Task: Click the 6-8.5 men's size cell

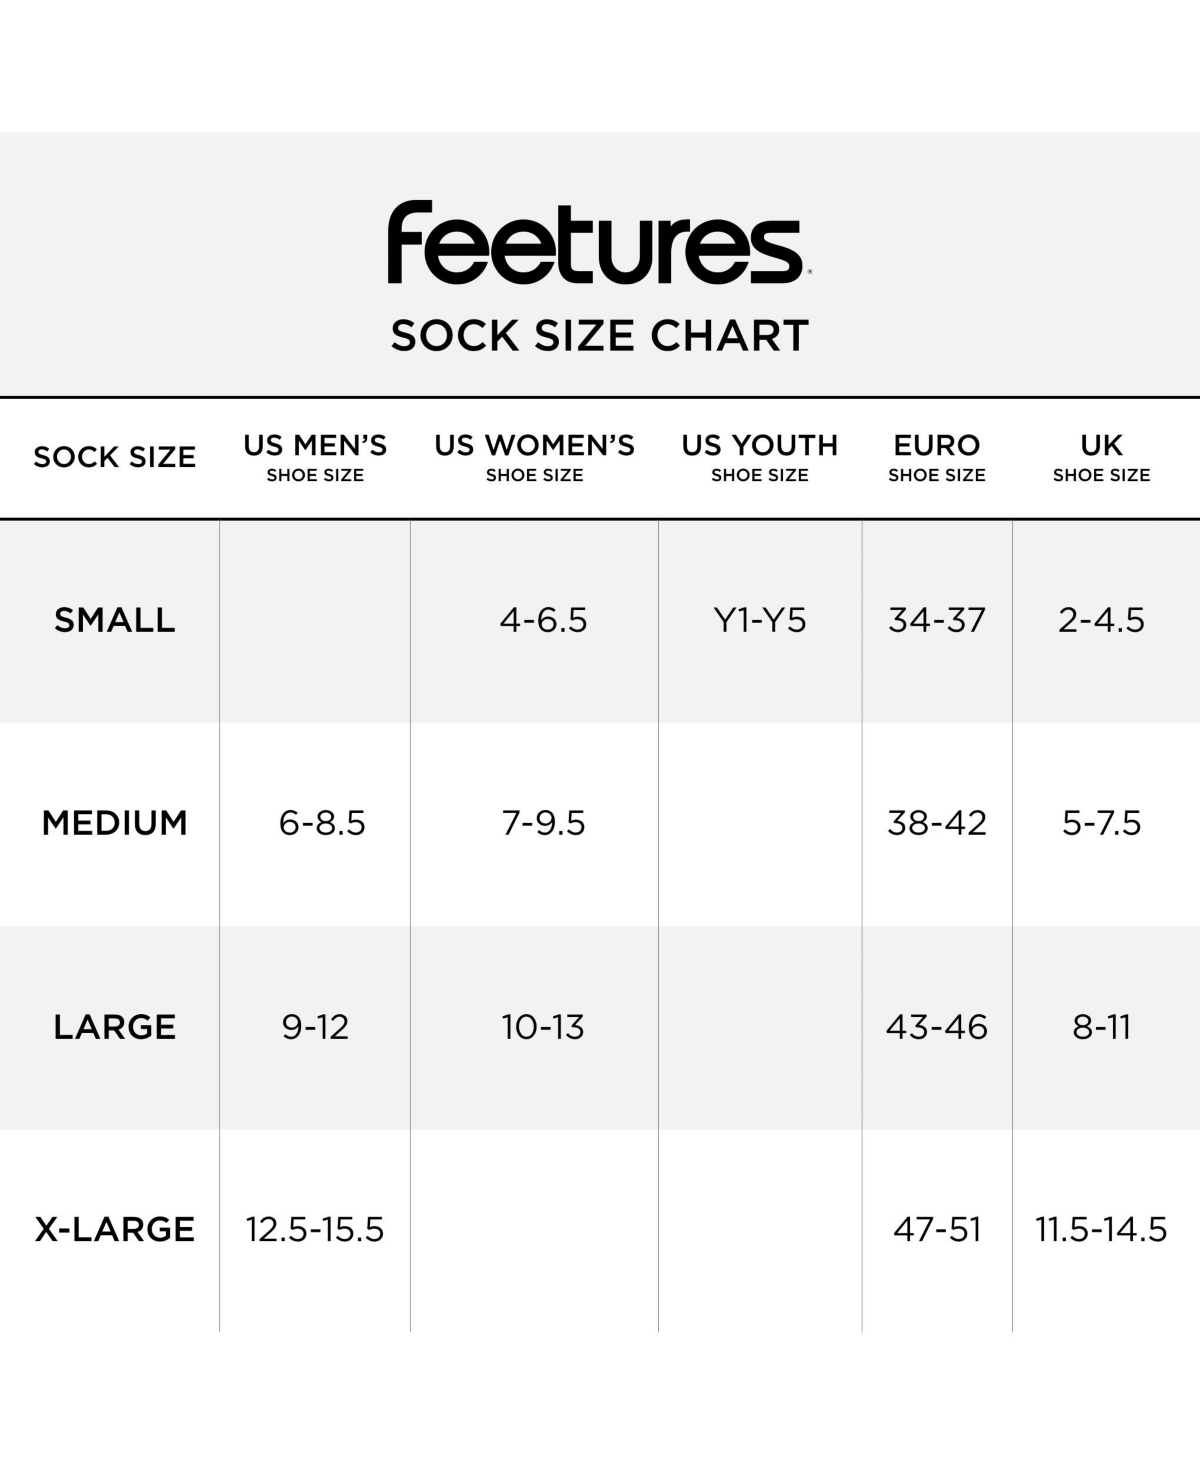Action: click(x=322, y=823)
